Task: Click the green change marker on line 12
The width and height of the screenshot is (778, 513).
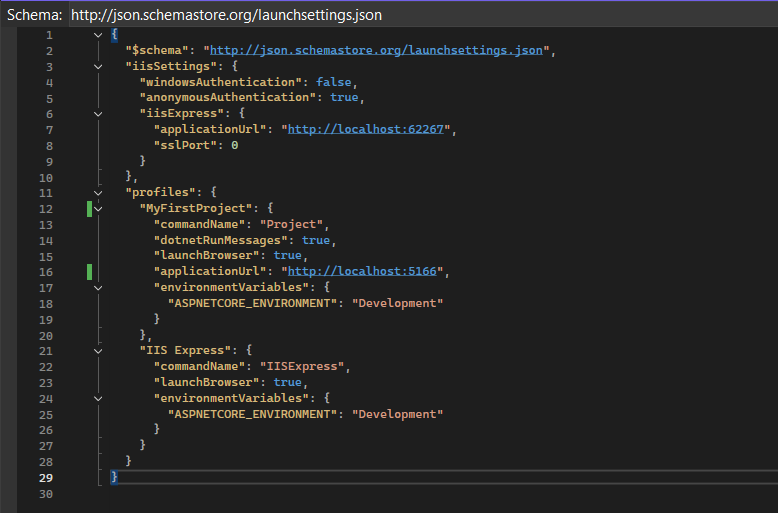Action: (89, 209)
